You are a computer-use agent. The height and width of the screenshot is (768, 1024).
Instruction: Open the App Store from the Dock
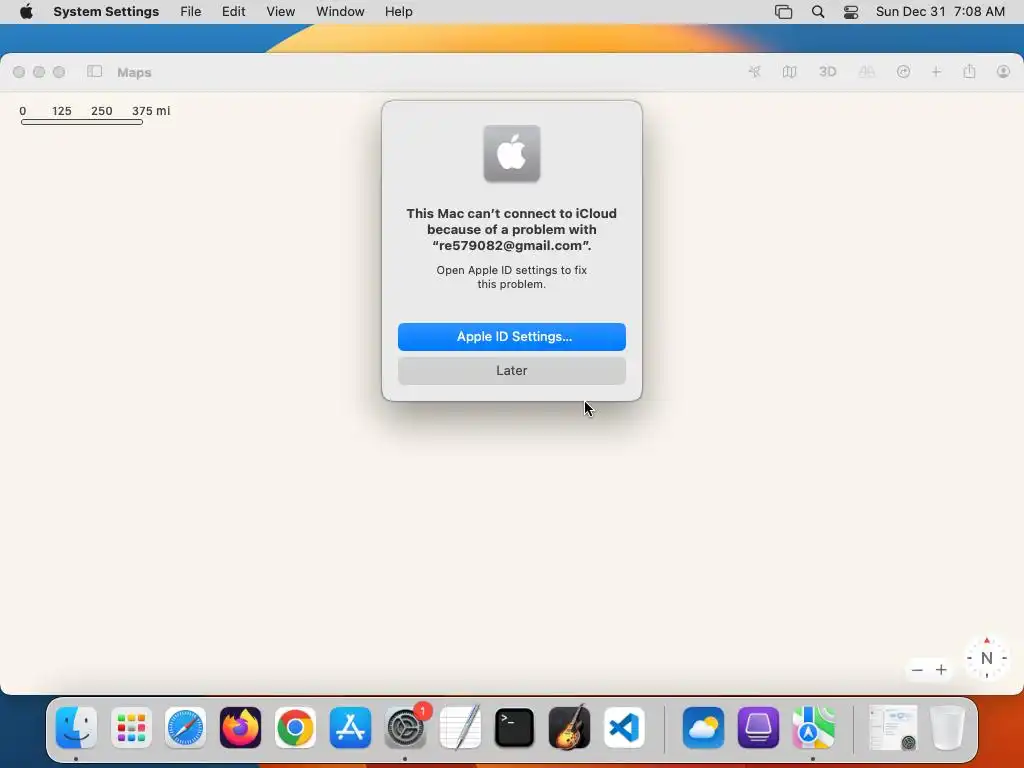(350, 728)
